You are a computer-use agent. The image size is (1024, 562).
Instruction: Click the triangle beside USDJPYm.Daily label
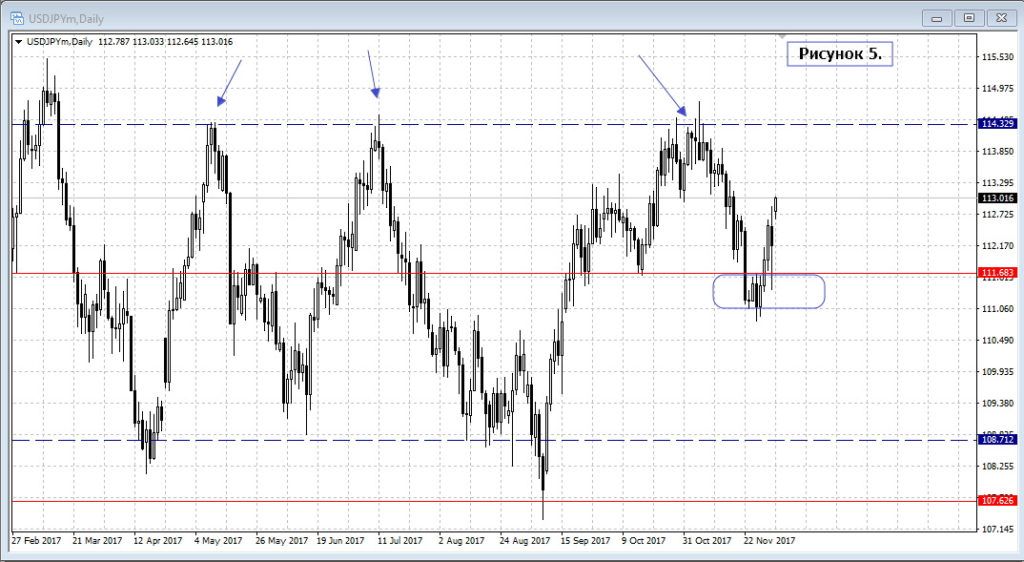[18, 41]
